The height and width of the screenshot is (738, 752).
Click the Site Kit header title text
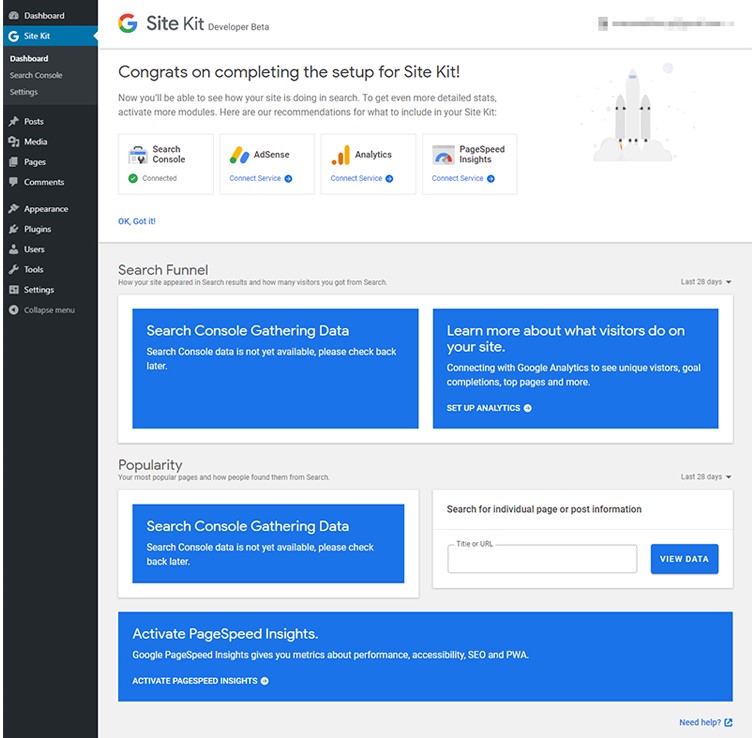(x=175, y=23)
